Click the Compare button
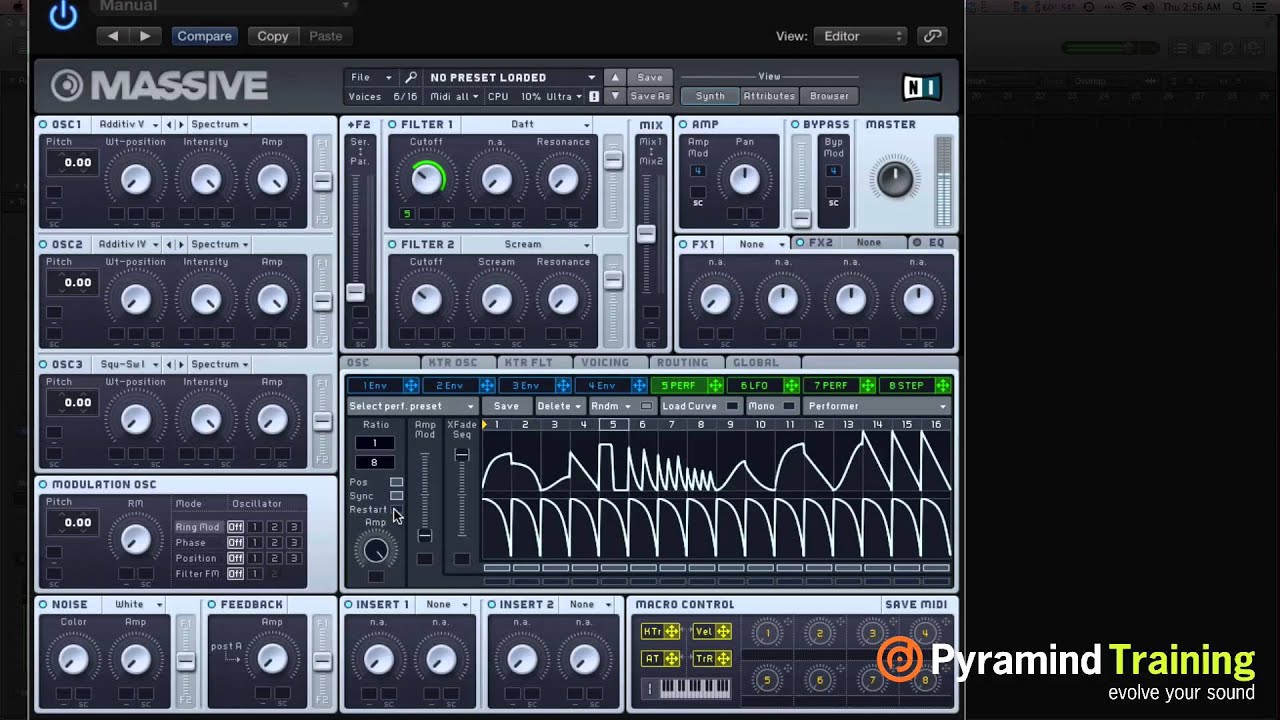This screenshot has height=720, width=1280. pyautogui.click(x=204, y=36)
